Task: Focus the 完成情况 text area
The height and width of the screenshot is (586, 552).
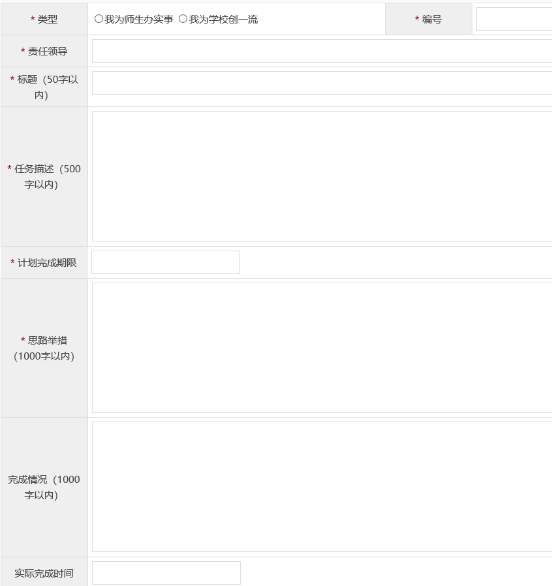Action: tap(322, 487)
